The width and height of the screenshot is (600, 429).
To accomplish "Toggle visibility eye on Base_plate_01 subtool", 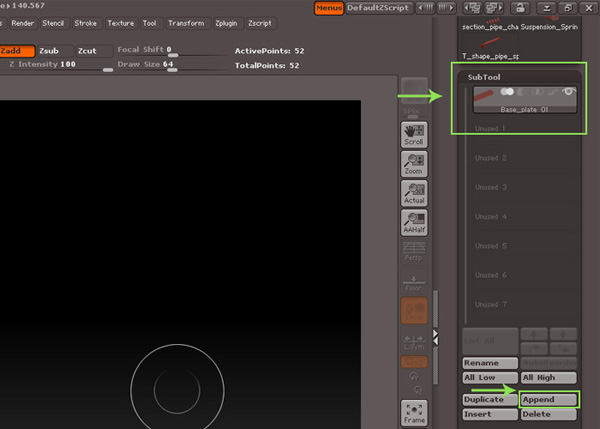I will coord(570,92).
